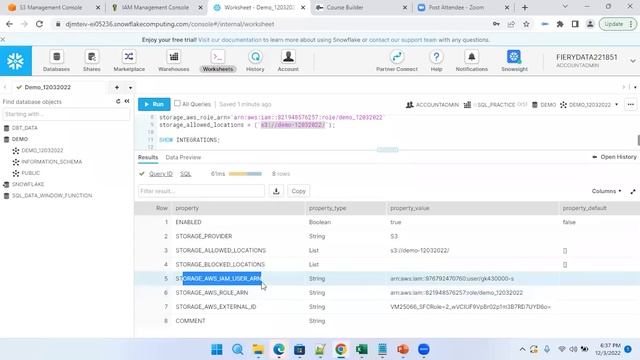
Task: Select the DEMO_12032022 schema in tree
Action: tap(42, 151)
